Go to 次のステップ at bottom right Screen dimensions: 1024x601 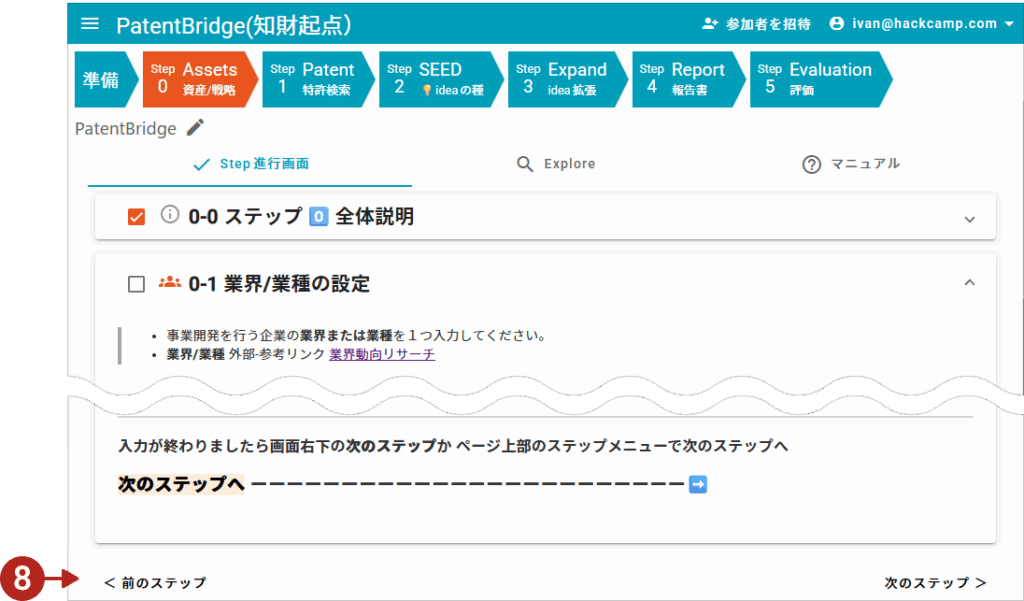(935, 582)
